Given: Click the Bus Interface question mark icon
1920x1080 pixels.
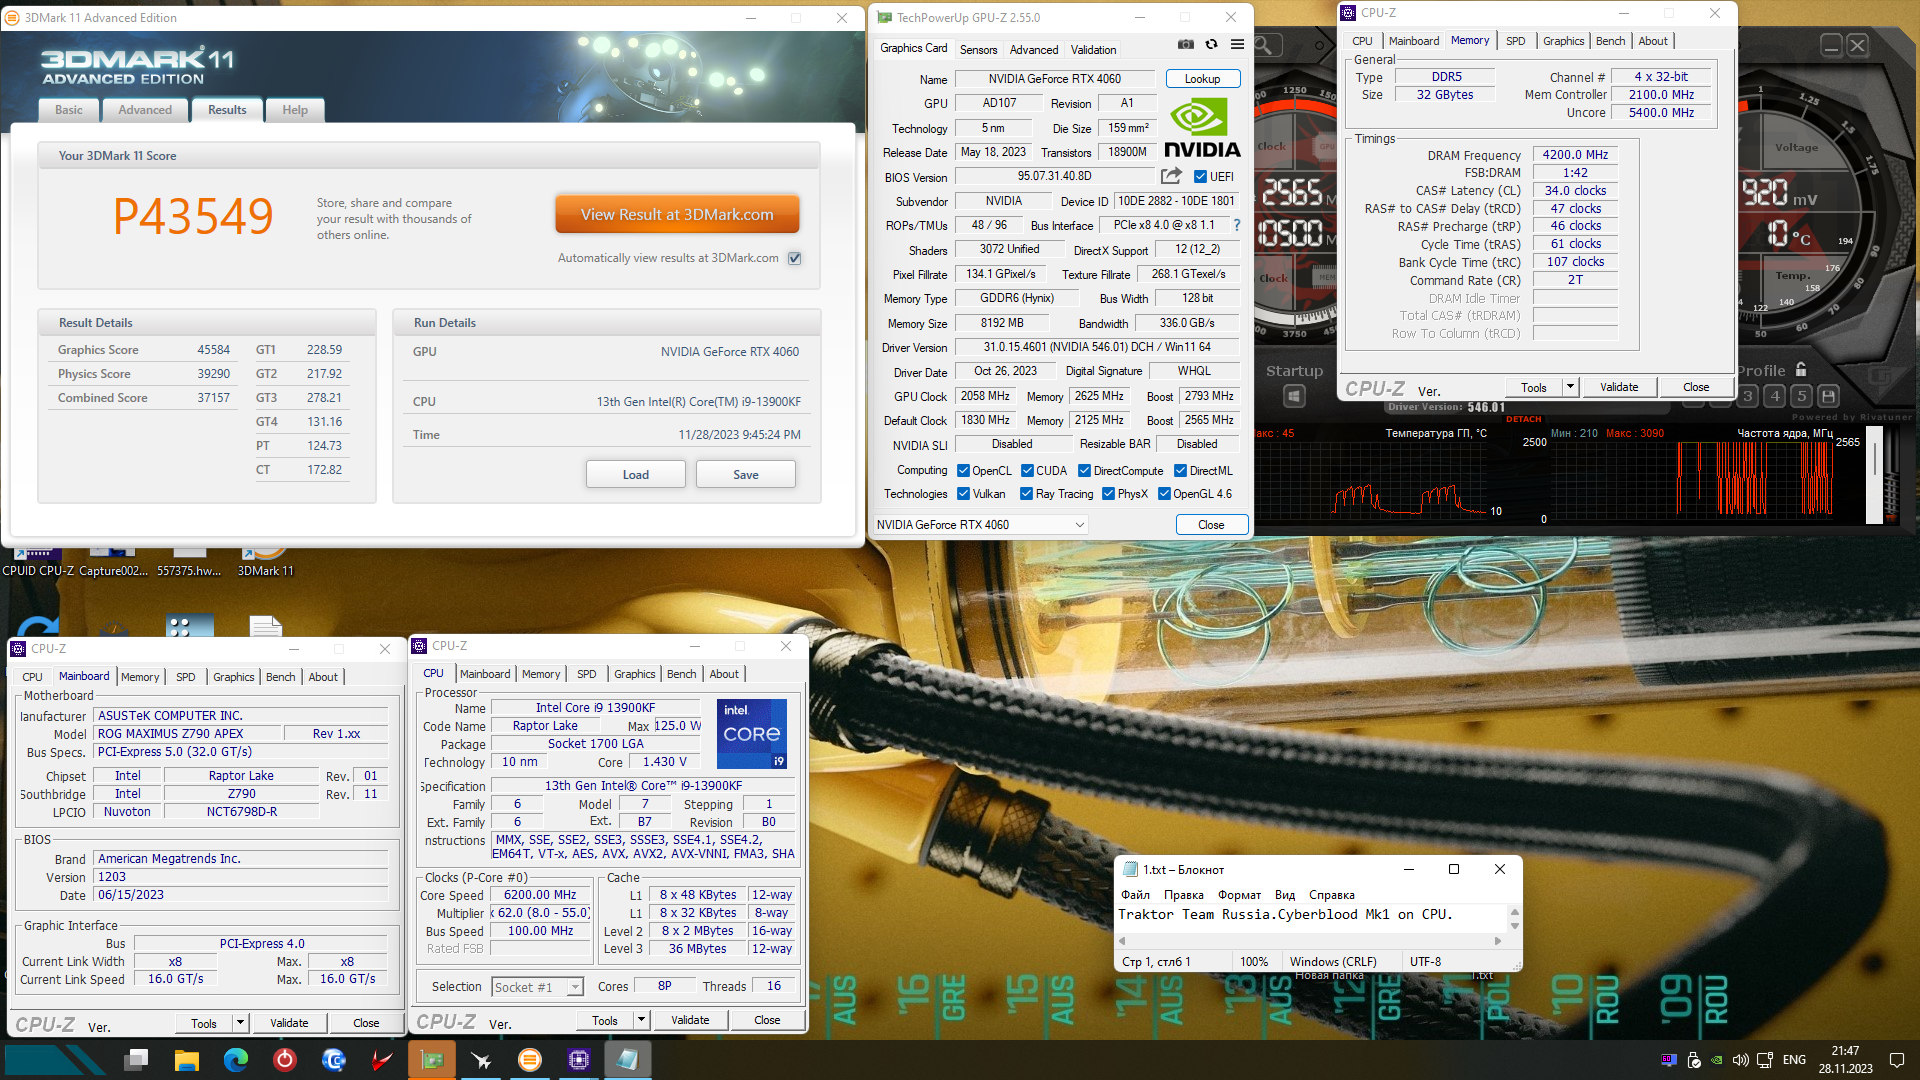Looking at the screenshot, I should pos(1237,225).
